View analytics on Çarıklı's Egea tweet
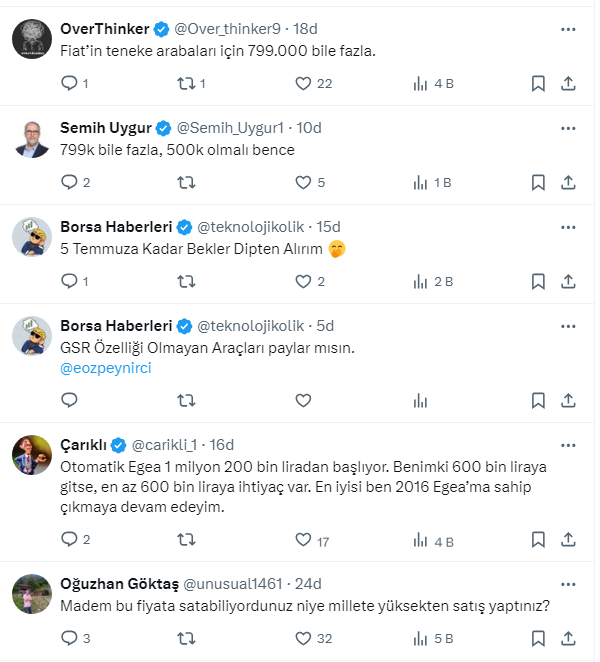This screenshot has height=662, width=600. (x=422, y=541)
